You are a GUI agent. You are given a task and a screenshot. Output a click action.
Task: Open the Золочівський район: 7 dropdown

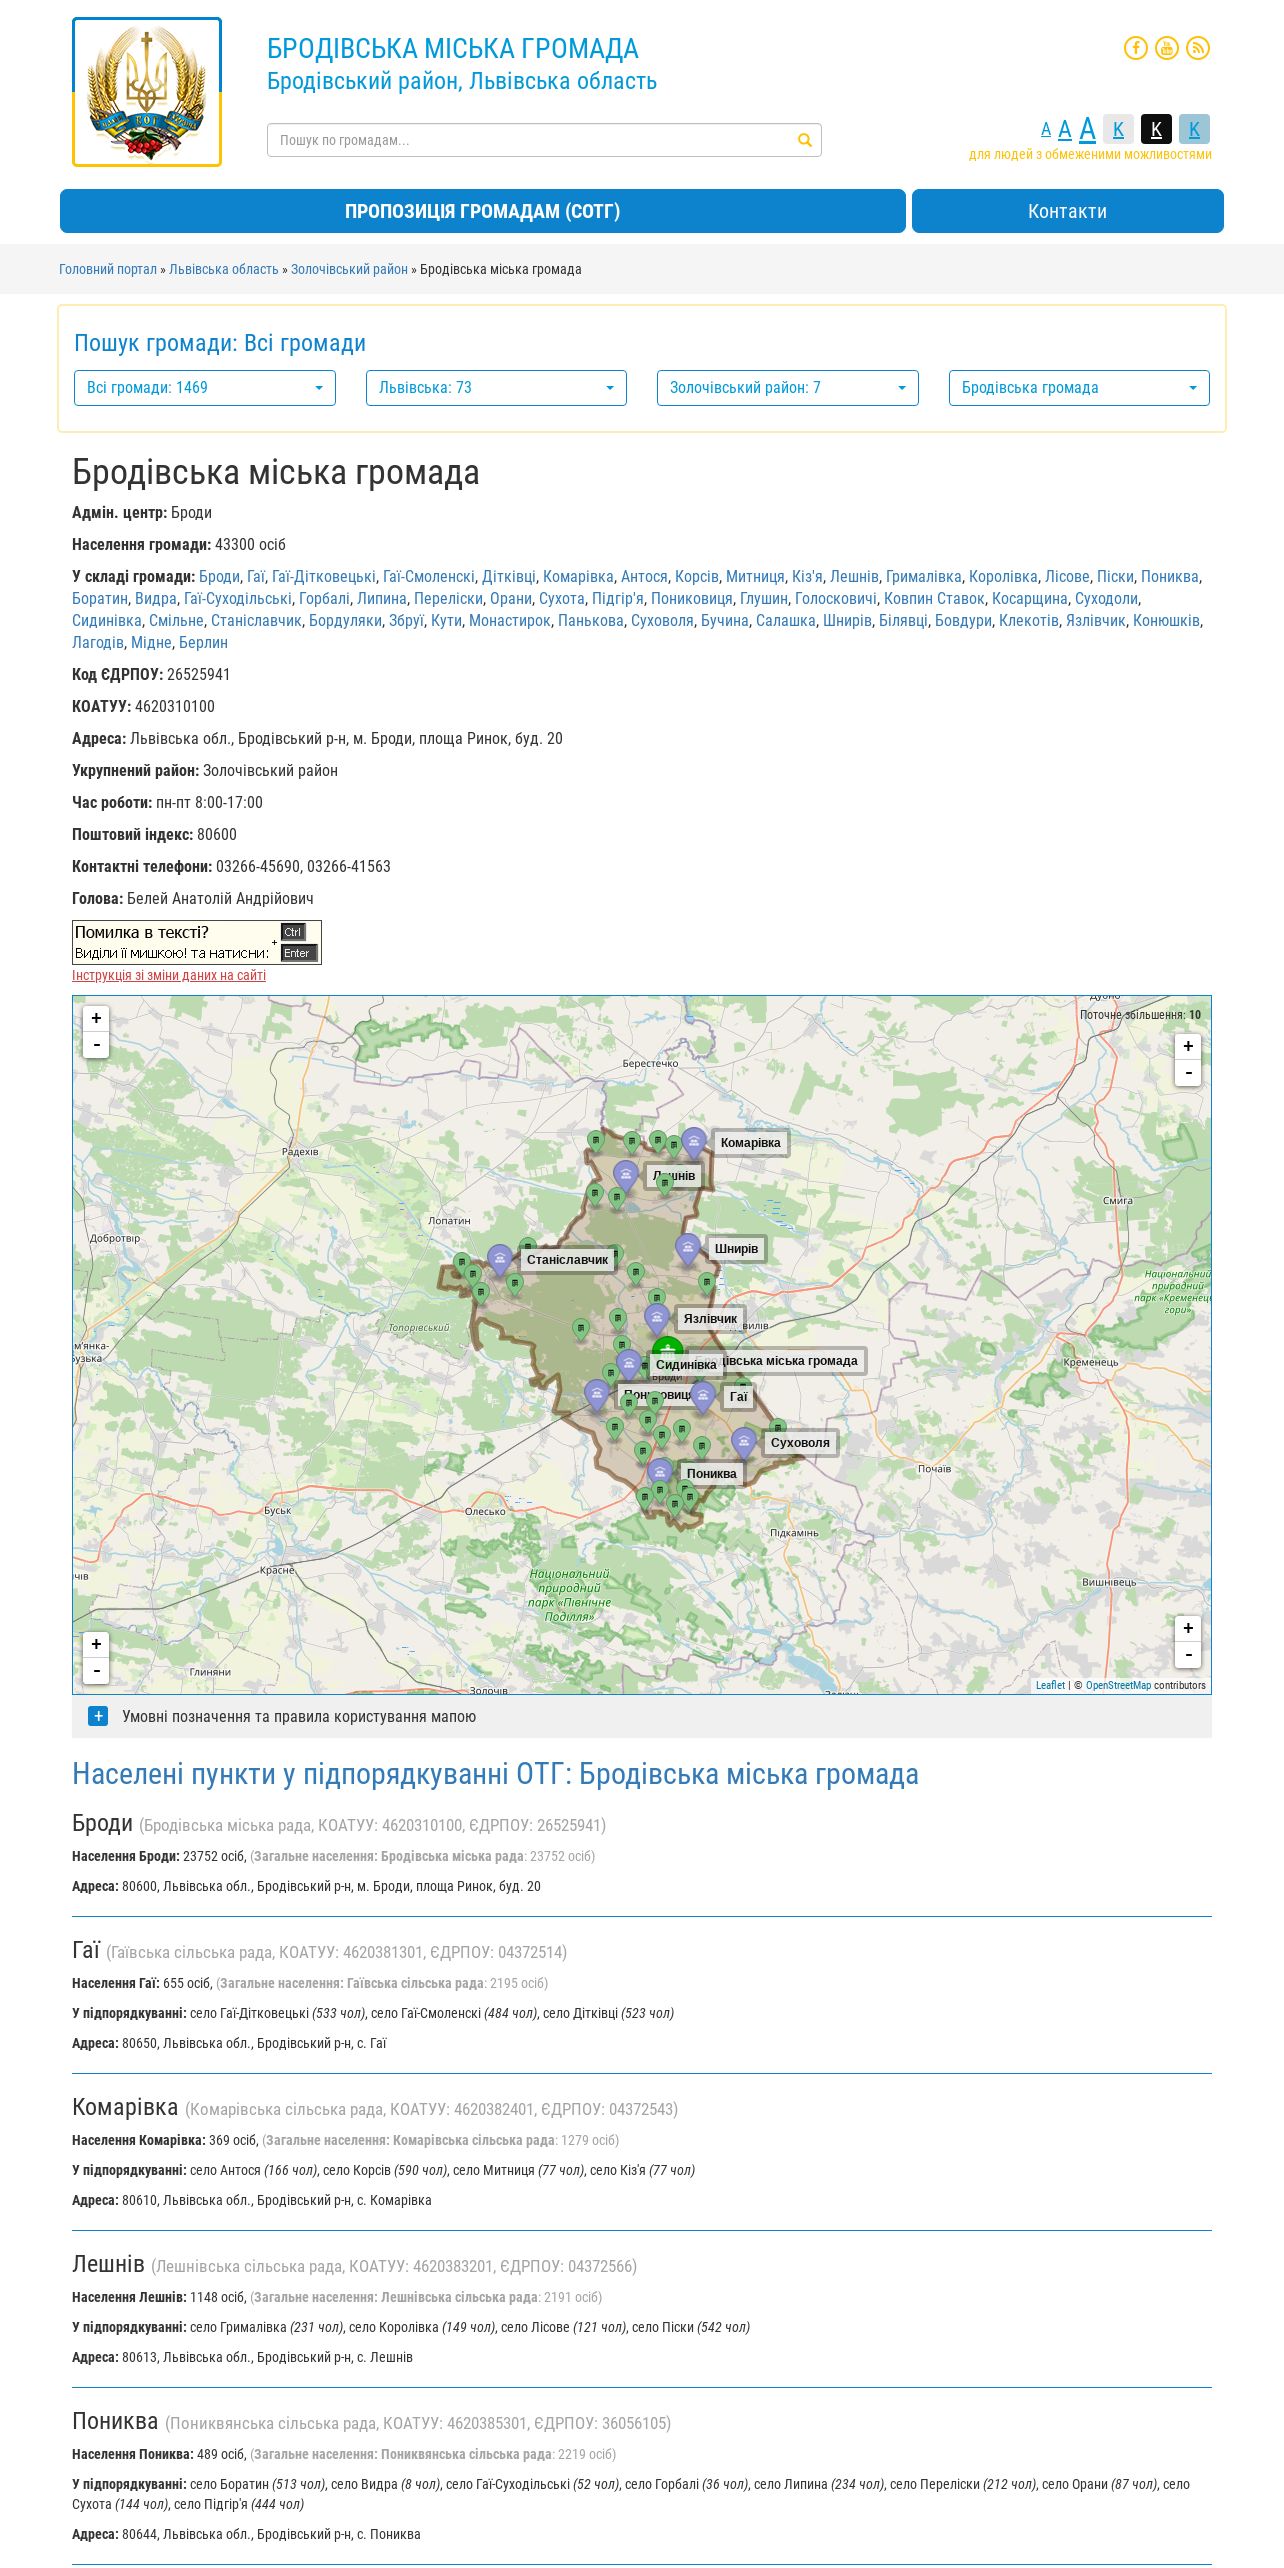click(788, 388)
